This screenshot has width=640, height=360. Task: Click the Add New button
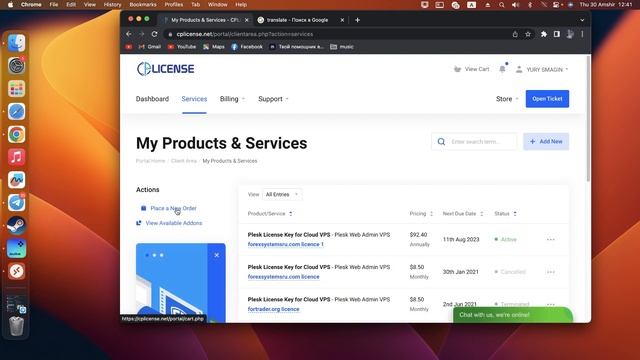[x=546, y=142]
